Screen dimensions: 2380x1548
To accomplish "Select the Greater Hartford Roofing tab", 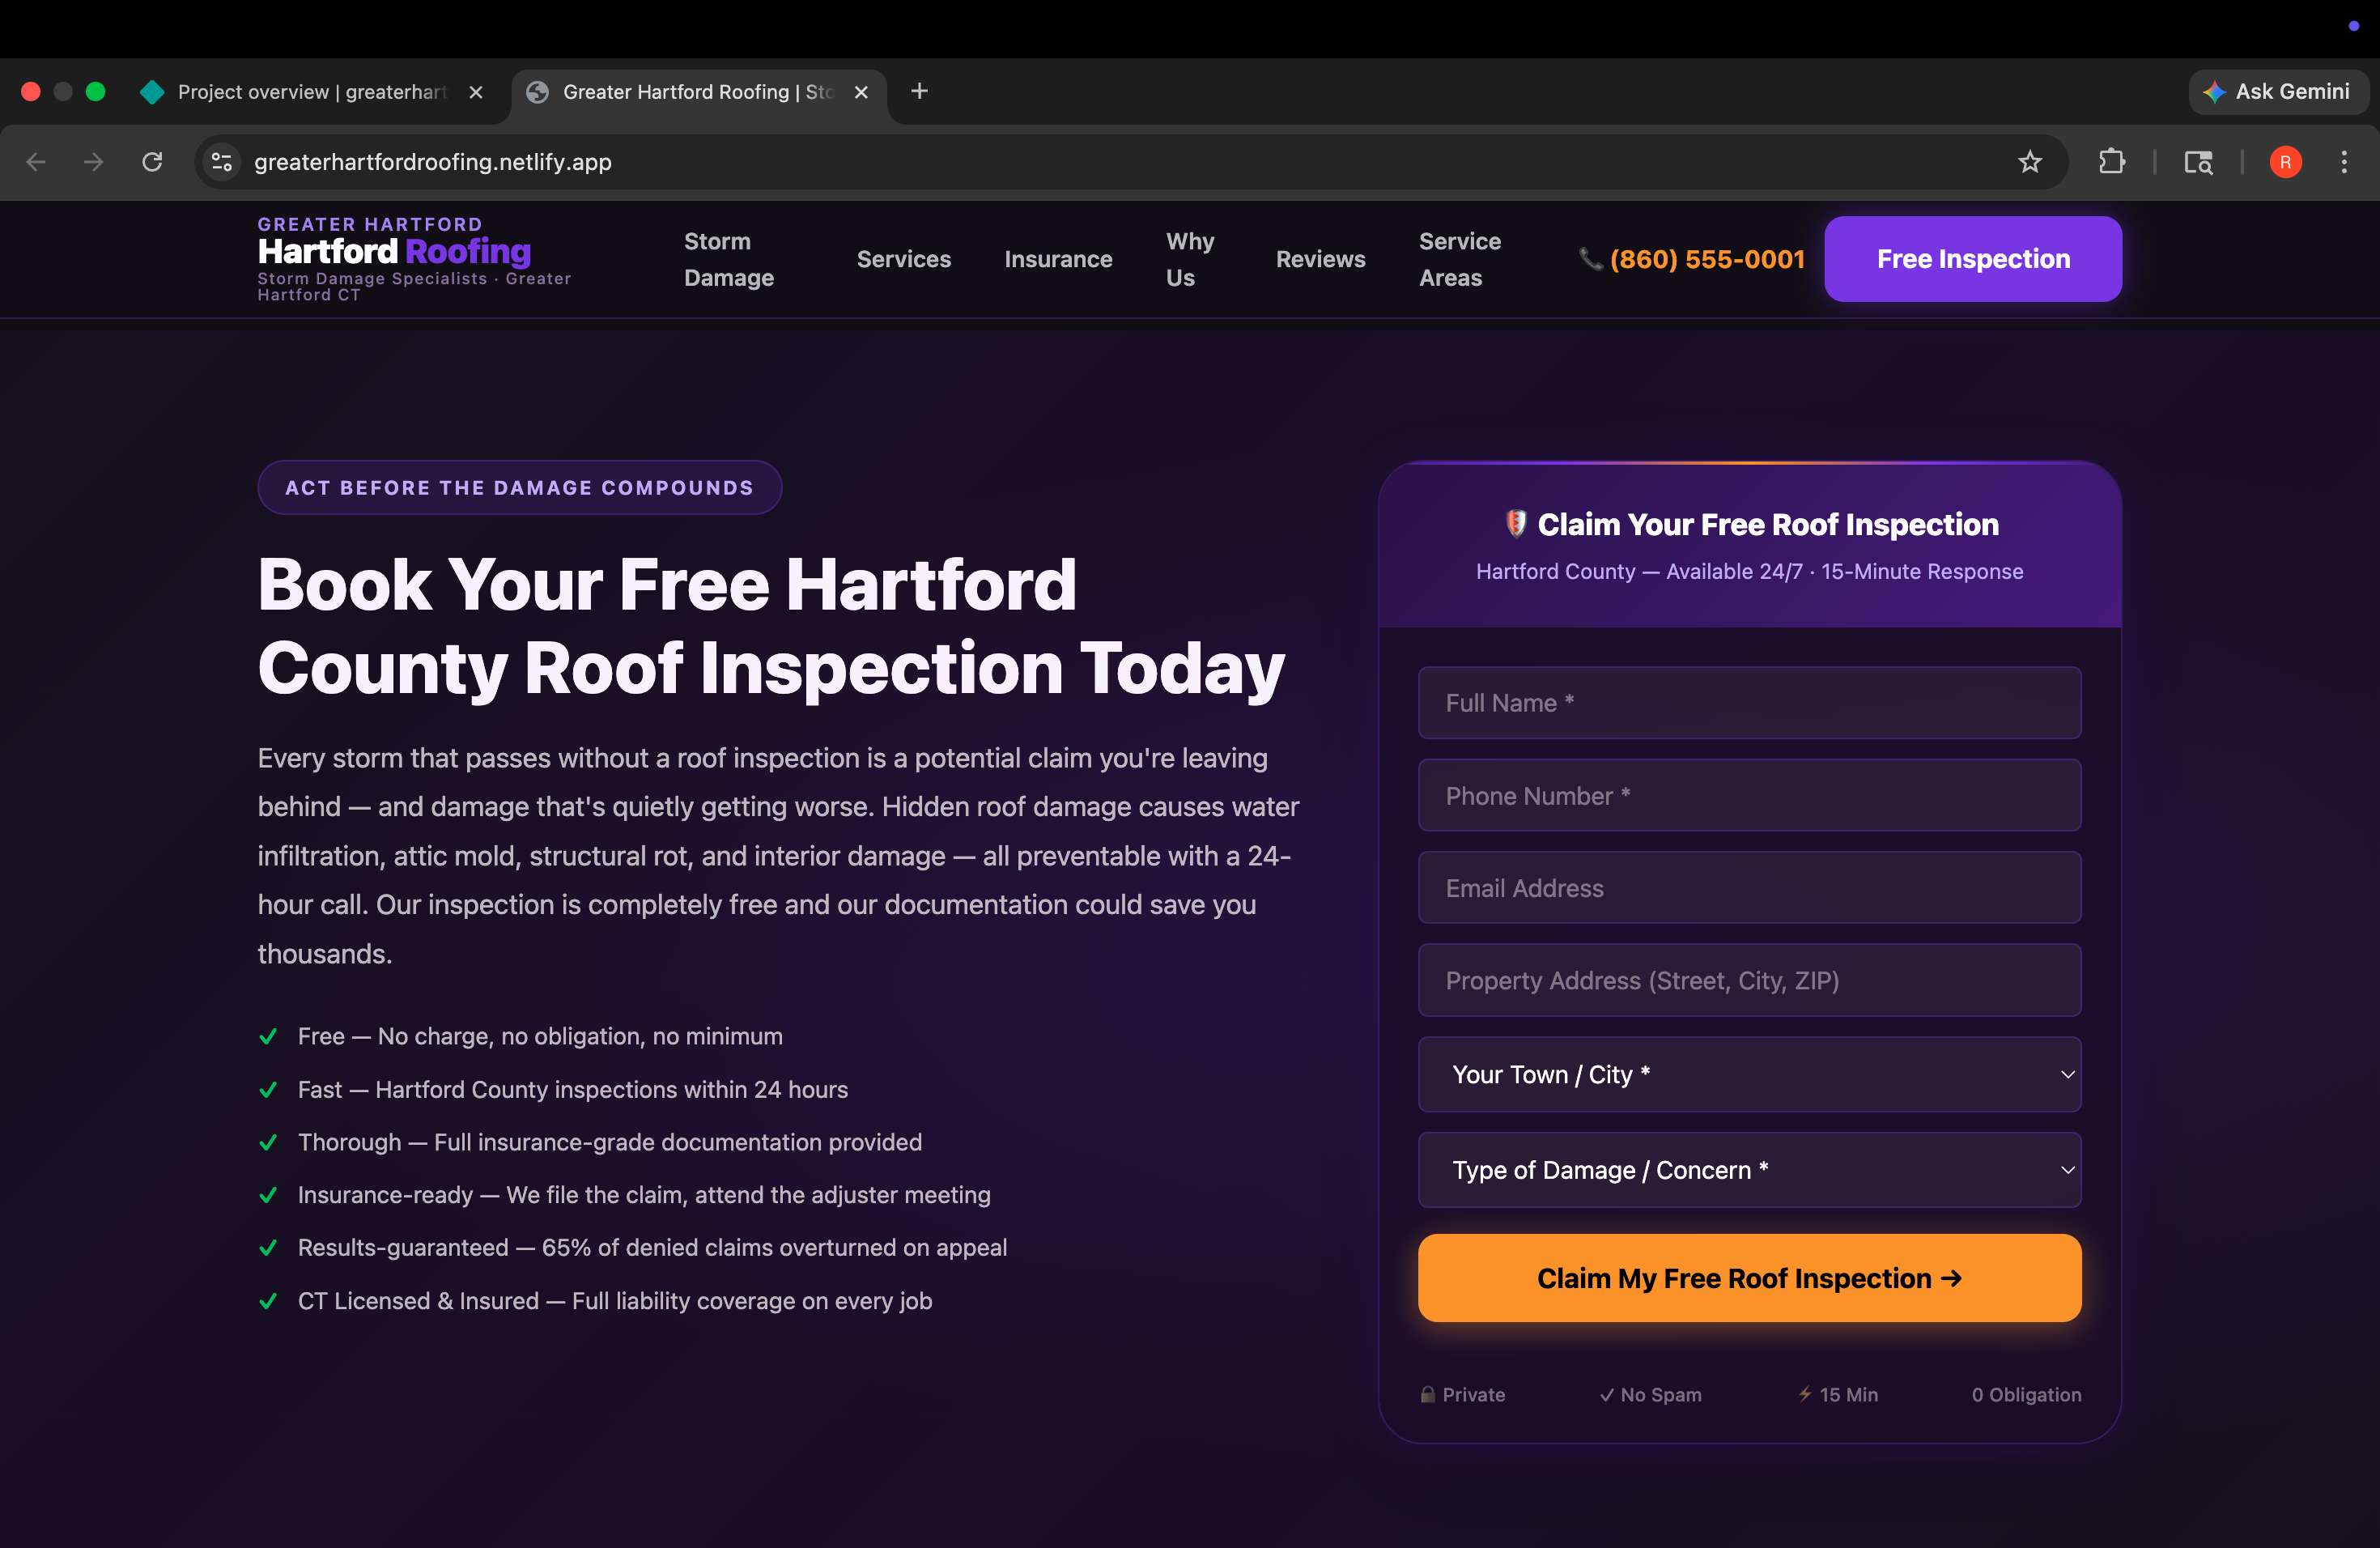I will pos(697,92).
